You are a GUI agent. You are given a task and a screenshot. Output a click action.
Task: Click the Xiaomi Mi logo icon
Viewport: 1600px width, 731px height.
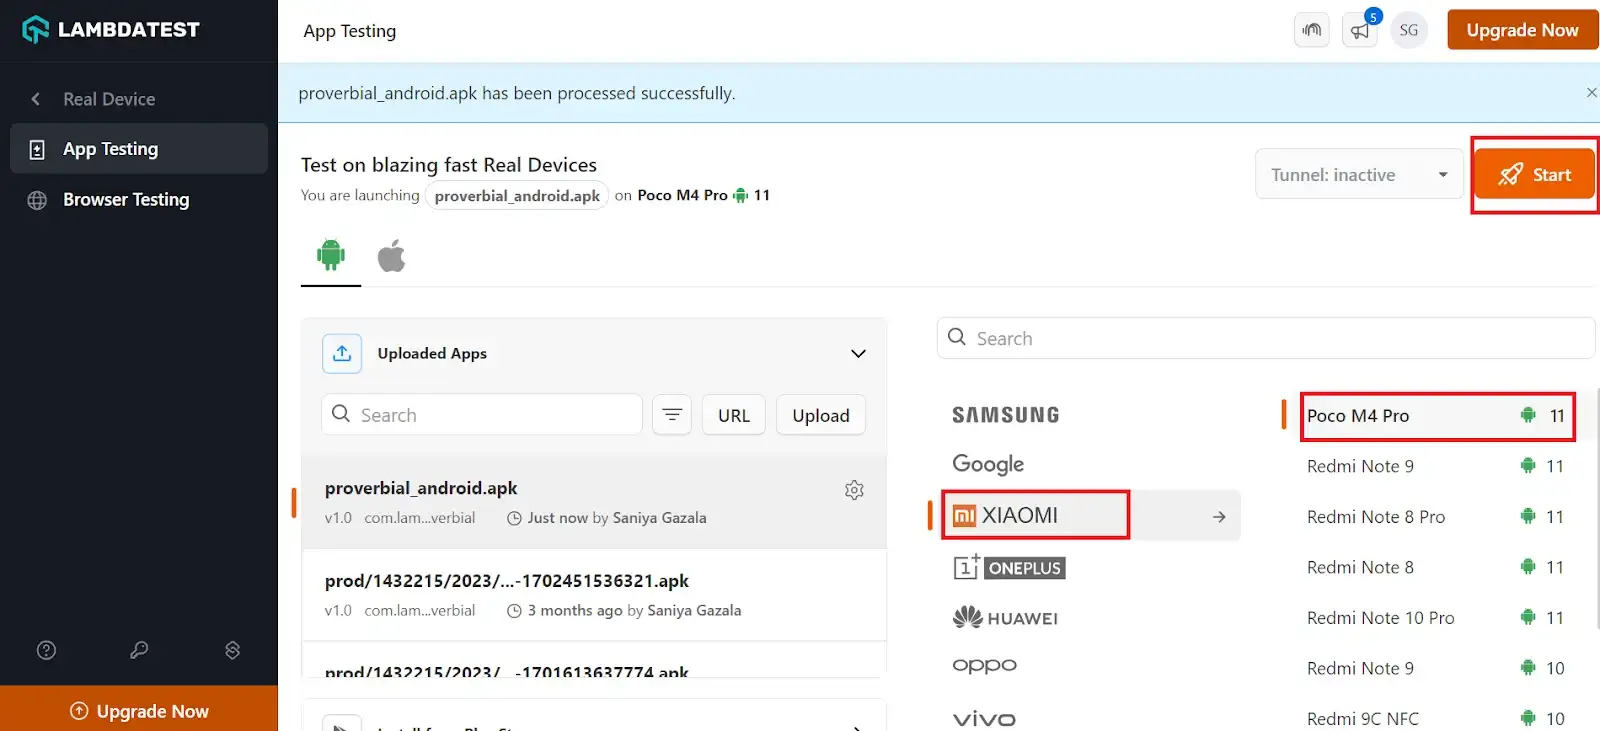click(x=964, y=516)
